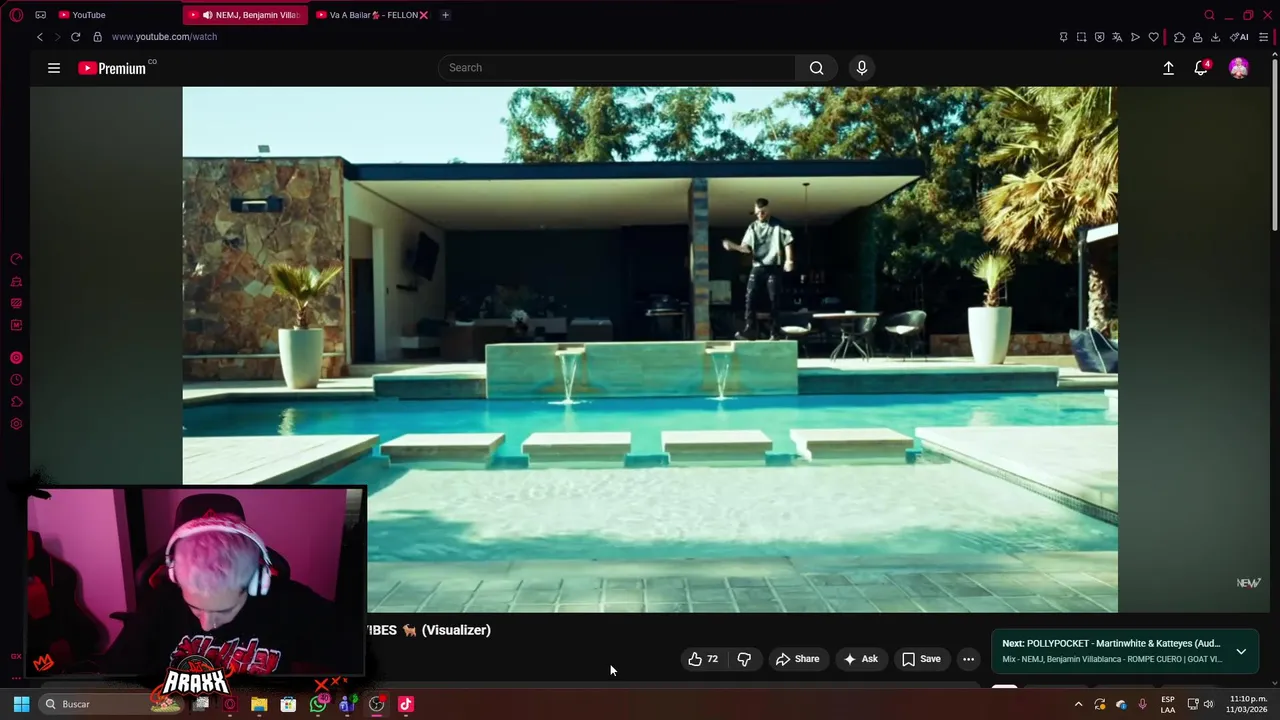Switch to Va A Bailar FELLON tab
The width and height of the screenshot is (1280, 720).
pos(371,15)
